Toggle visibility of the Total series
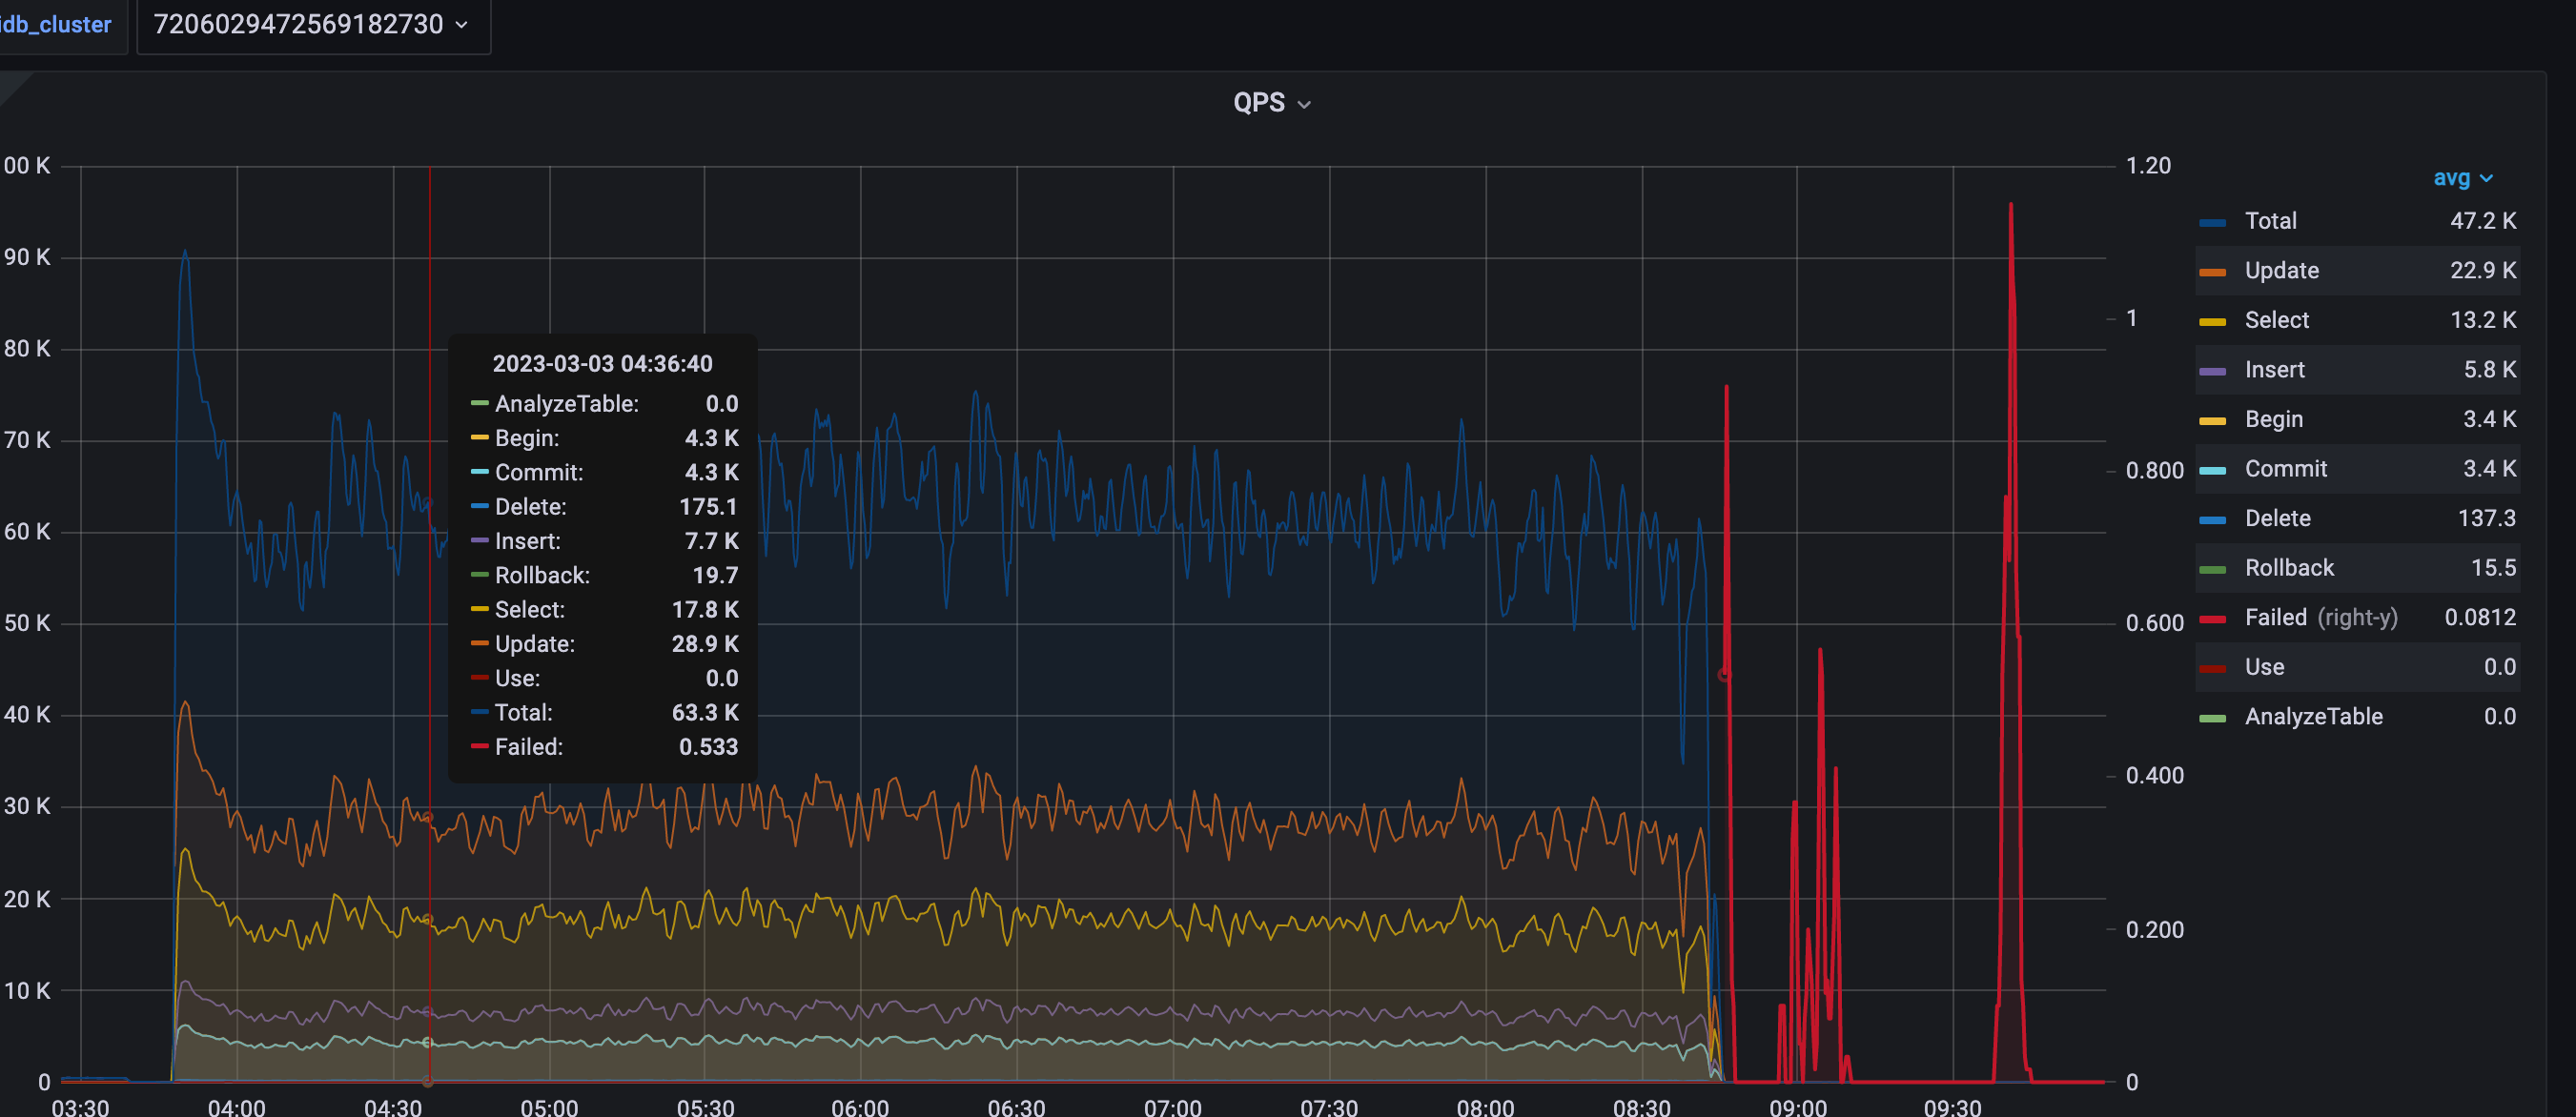This screenshot has height=1117, width=2576. [2271, 221]
